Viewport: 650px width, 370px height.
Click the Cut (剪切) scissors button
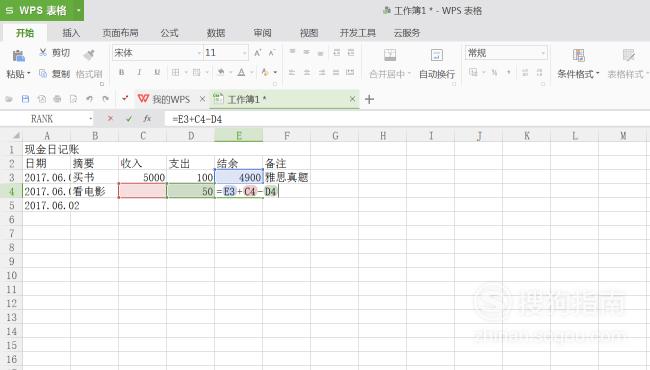point(54,53)
